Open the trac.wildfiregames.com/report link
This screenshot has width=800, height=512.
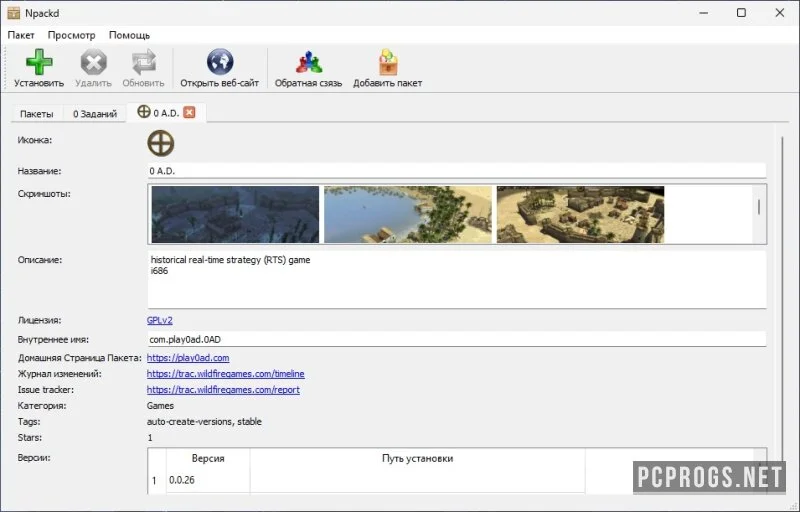pyautogui.click(x=223, y=390)
